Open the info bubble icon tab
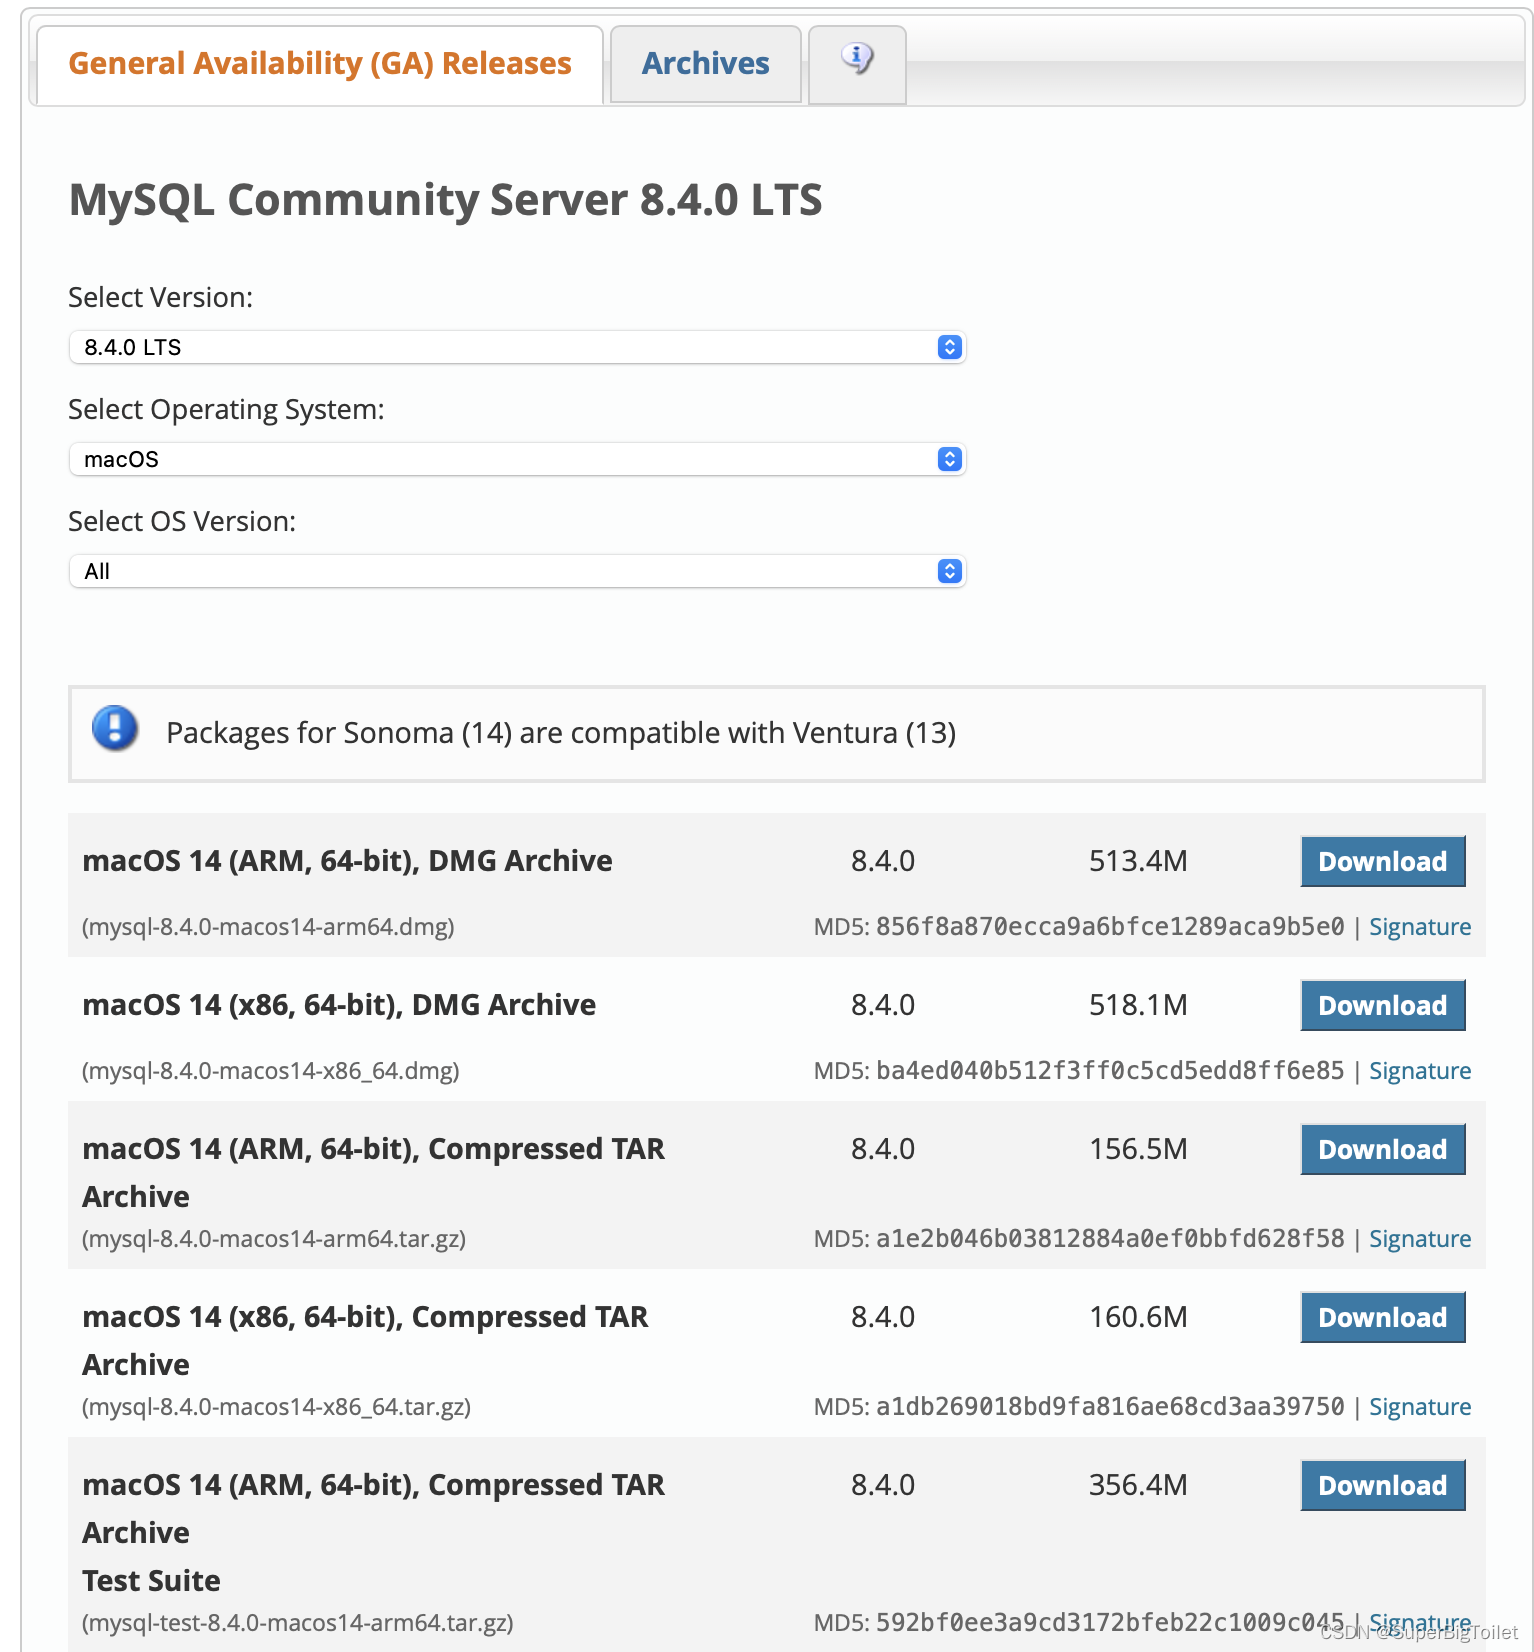1534x1652 pixels. click(x=857, y=64)
